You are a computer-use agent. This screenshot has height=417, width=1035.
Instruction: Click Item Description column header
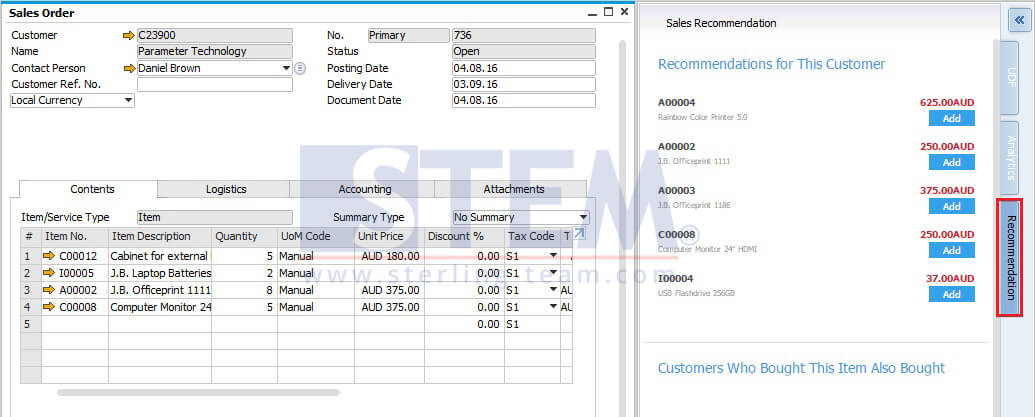160,236
